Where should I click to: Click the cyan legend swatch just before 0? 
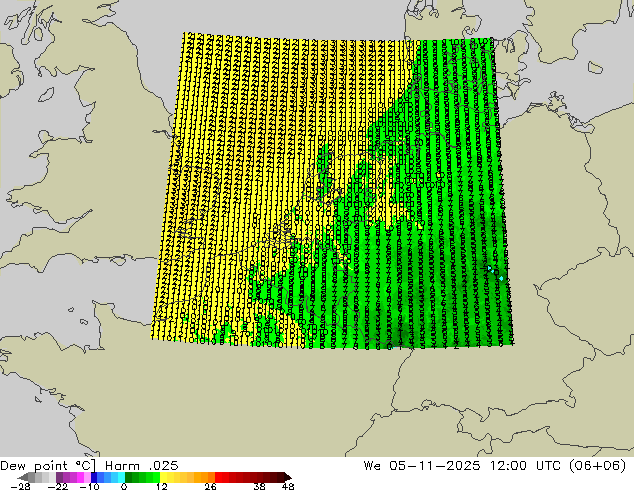coord(122,477)
